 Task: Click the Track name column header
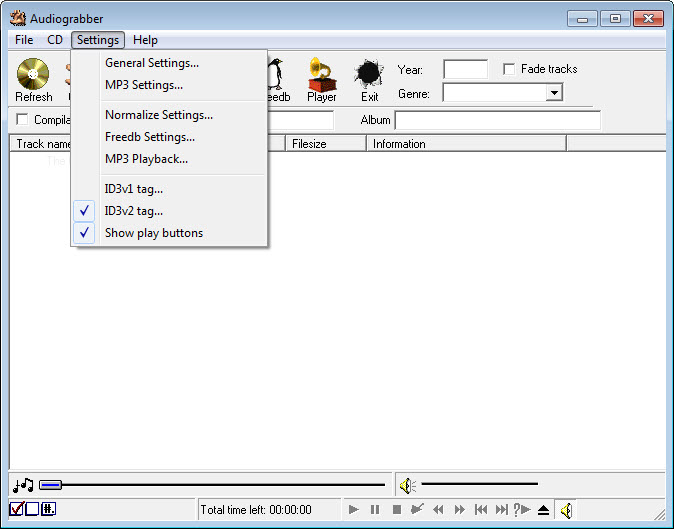[x=41, y=144]
